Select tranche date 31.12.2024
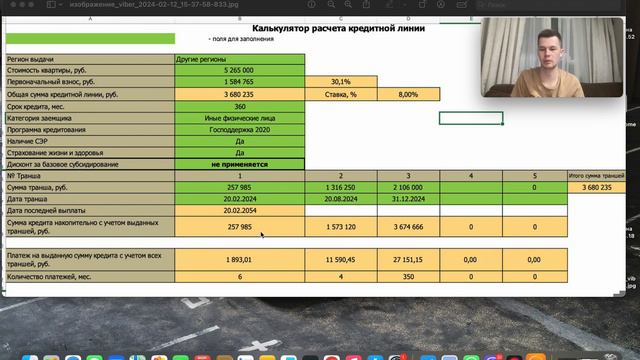 click(x=409, y=199)
